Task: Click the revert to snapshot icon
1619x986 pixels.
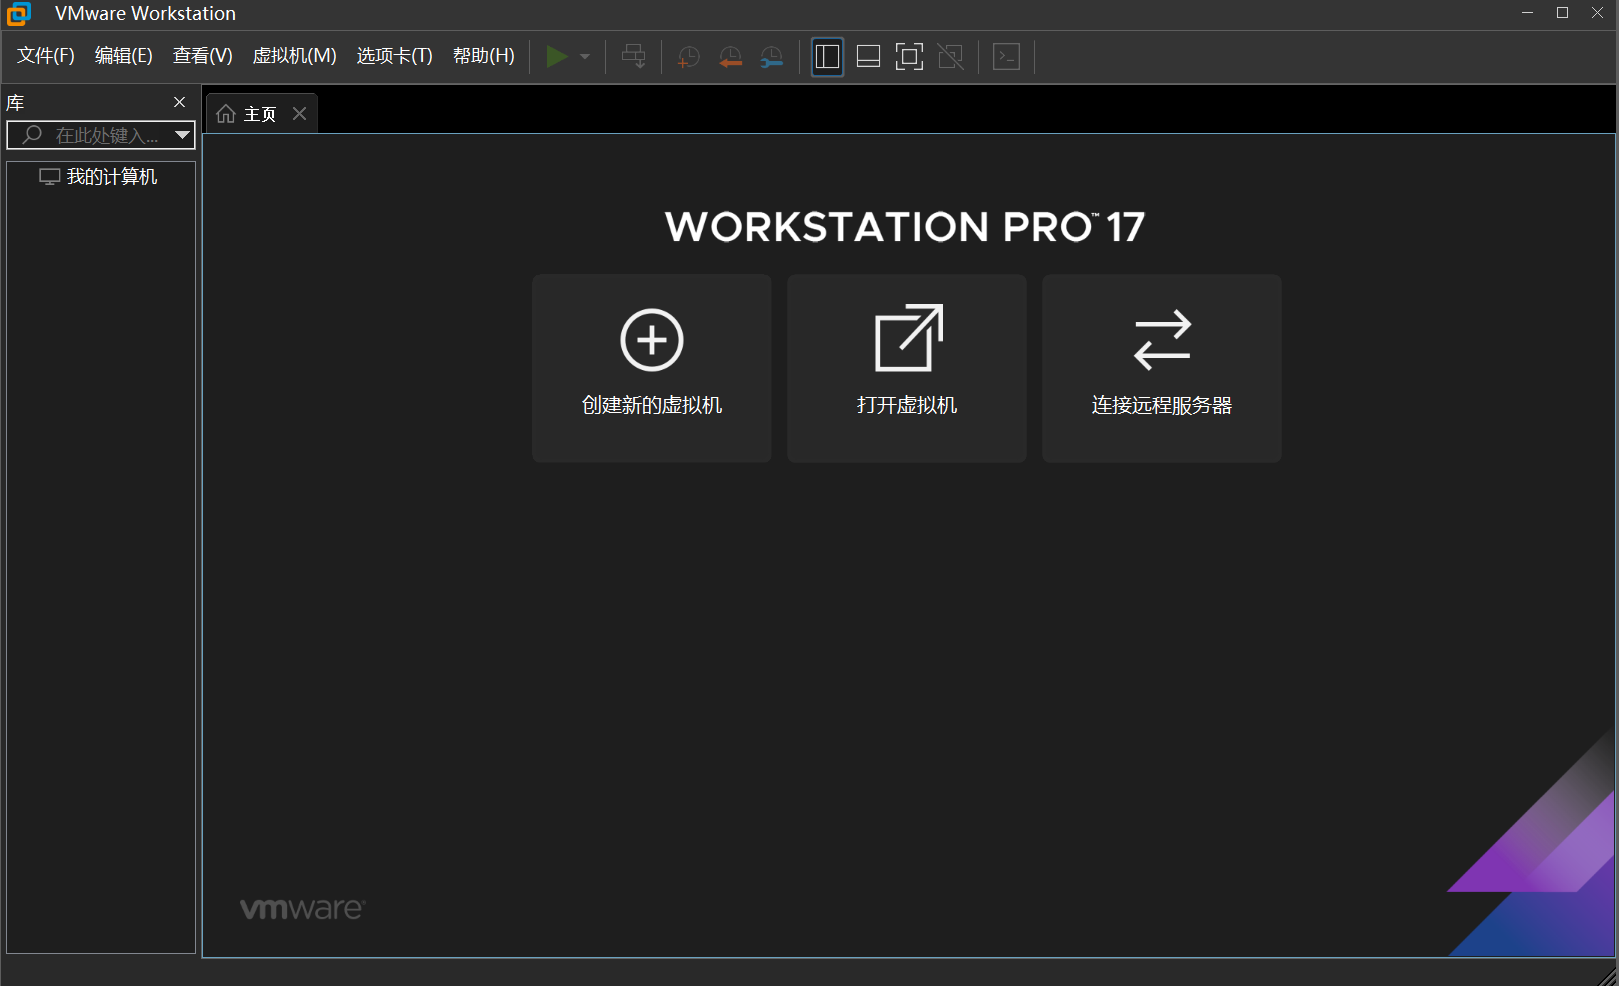Action: point(730,57)
